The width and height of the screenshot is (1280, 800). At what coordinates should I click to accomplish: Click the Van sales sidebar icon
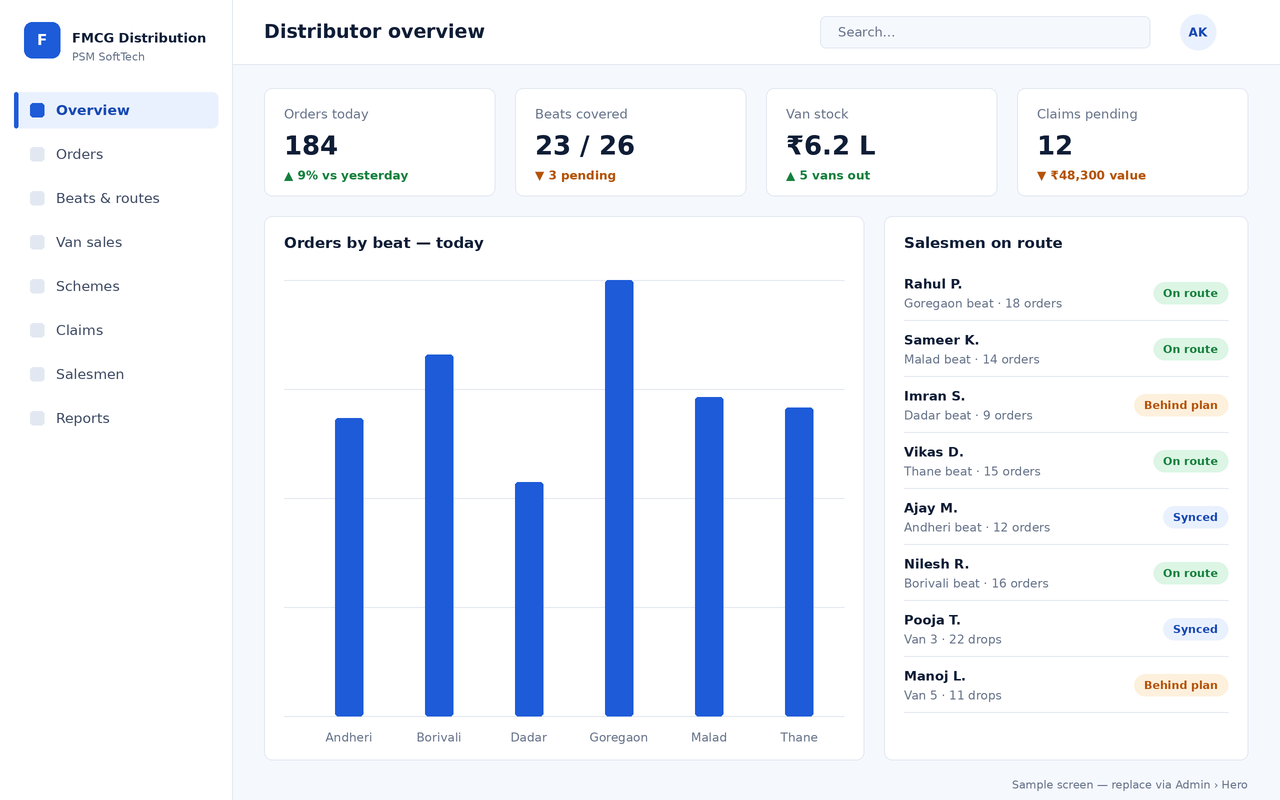tap(37, 242)
